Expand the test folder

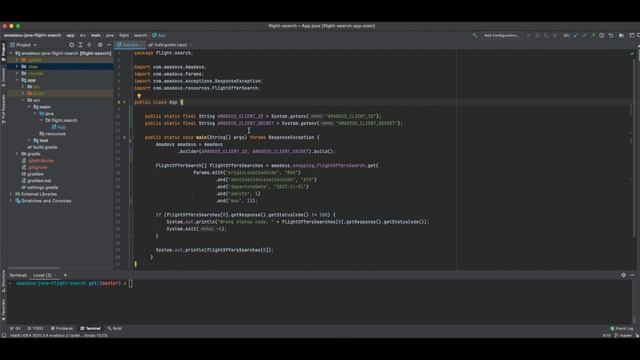click(29, 140)
